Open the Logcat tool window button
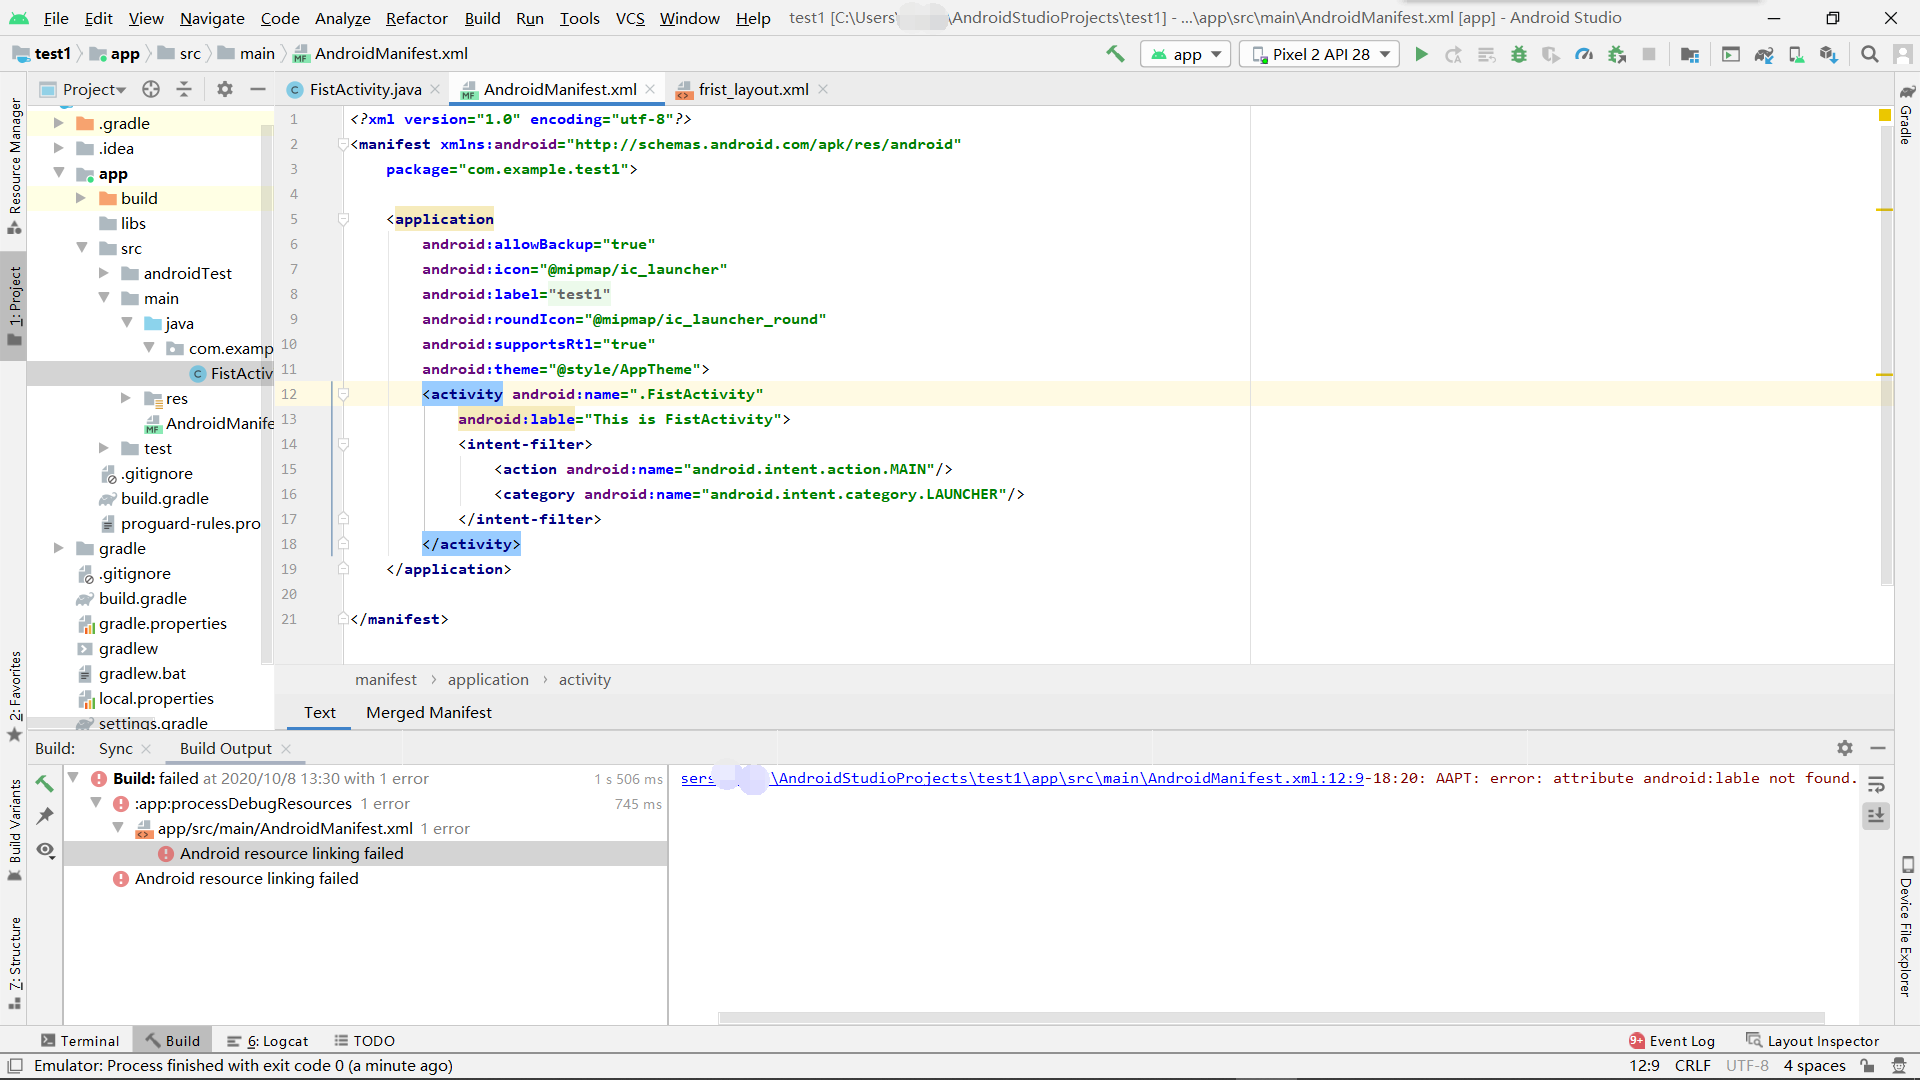1920x1080 pixels. (267, 1041)
